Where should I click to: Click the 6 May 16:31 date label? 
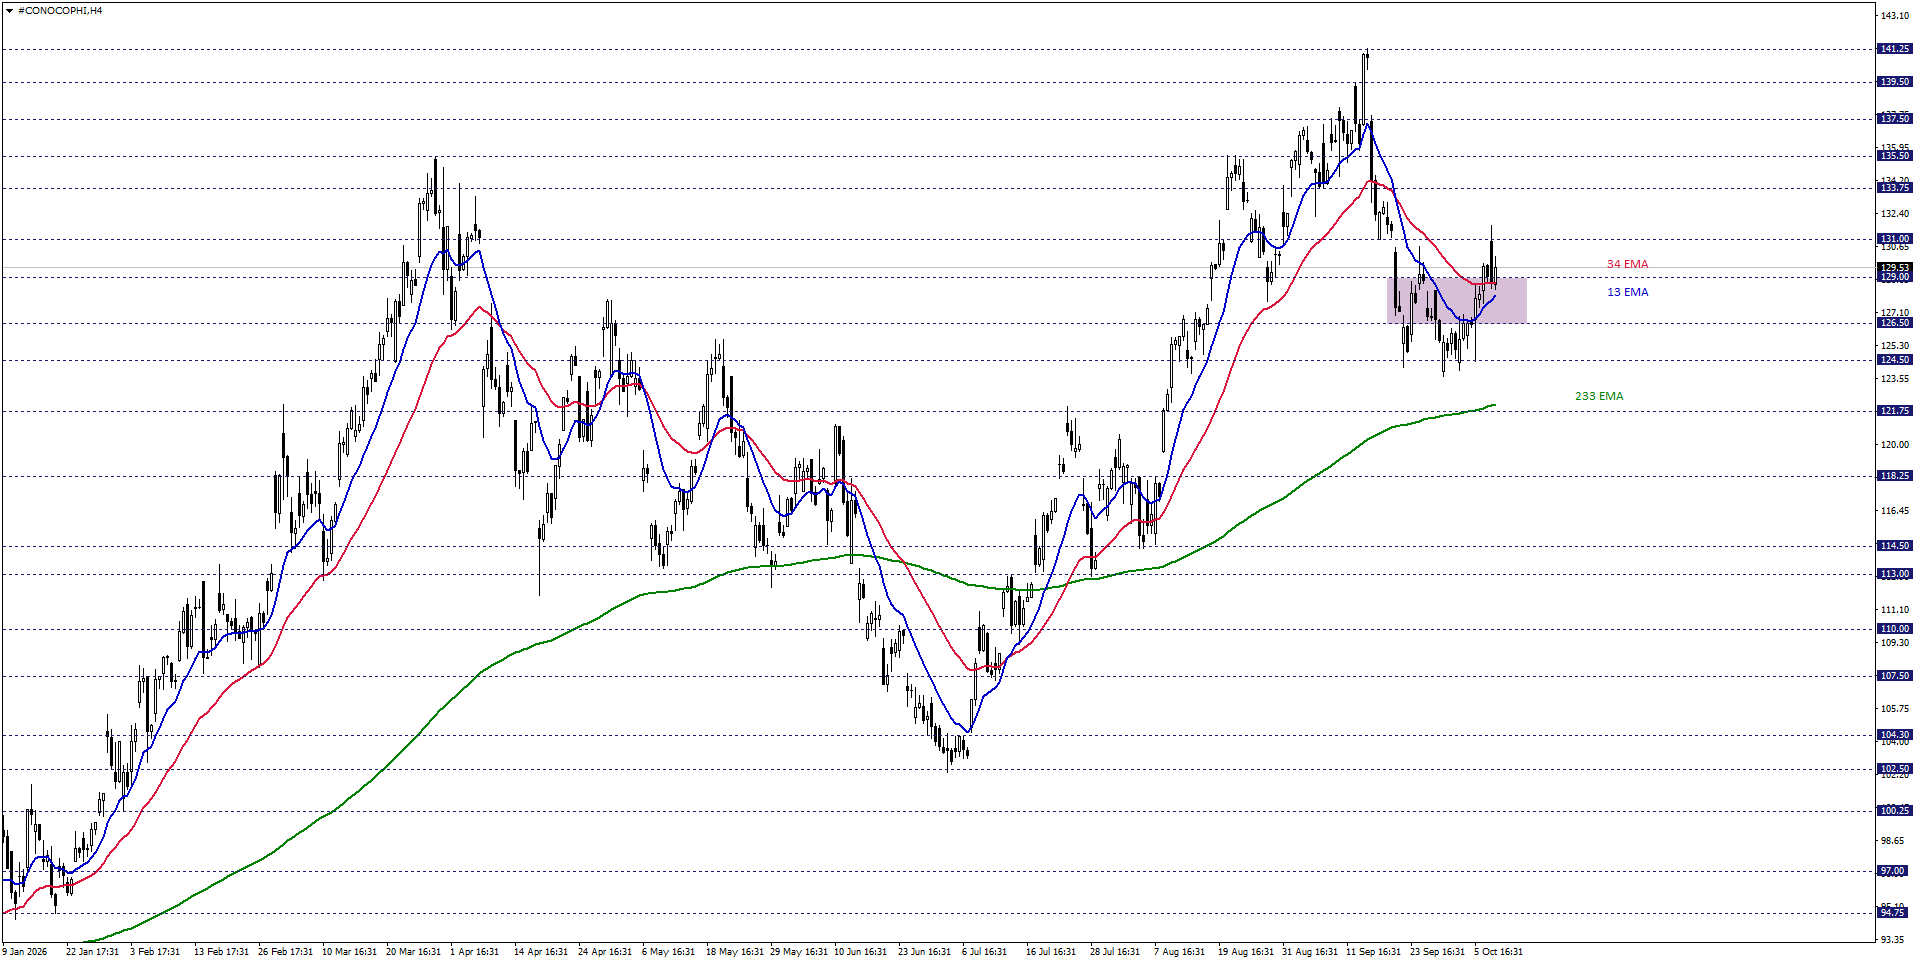tap(668, 952)
